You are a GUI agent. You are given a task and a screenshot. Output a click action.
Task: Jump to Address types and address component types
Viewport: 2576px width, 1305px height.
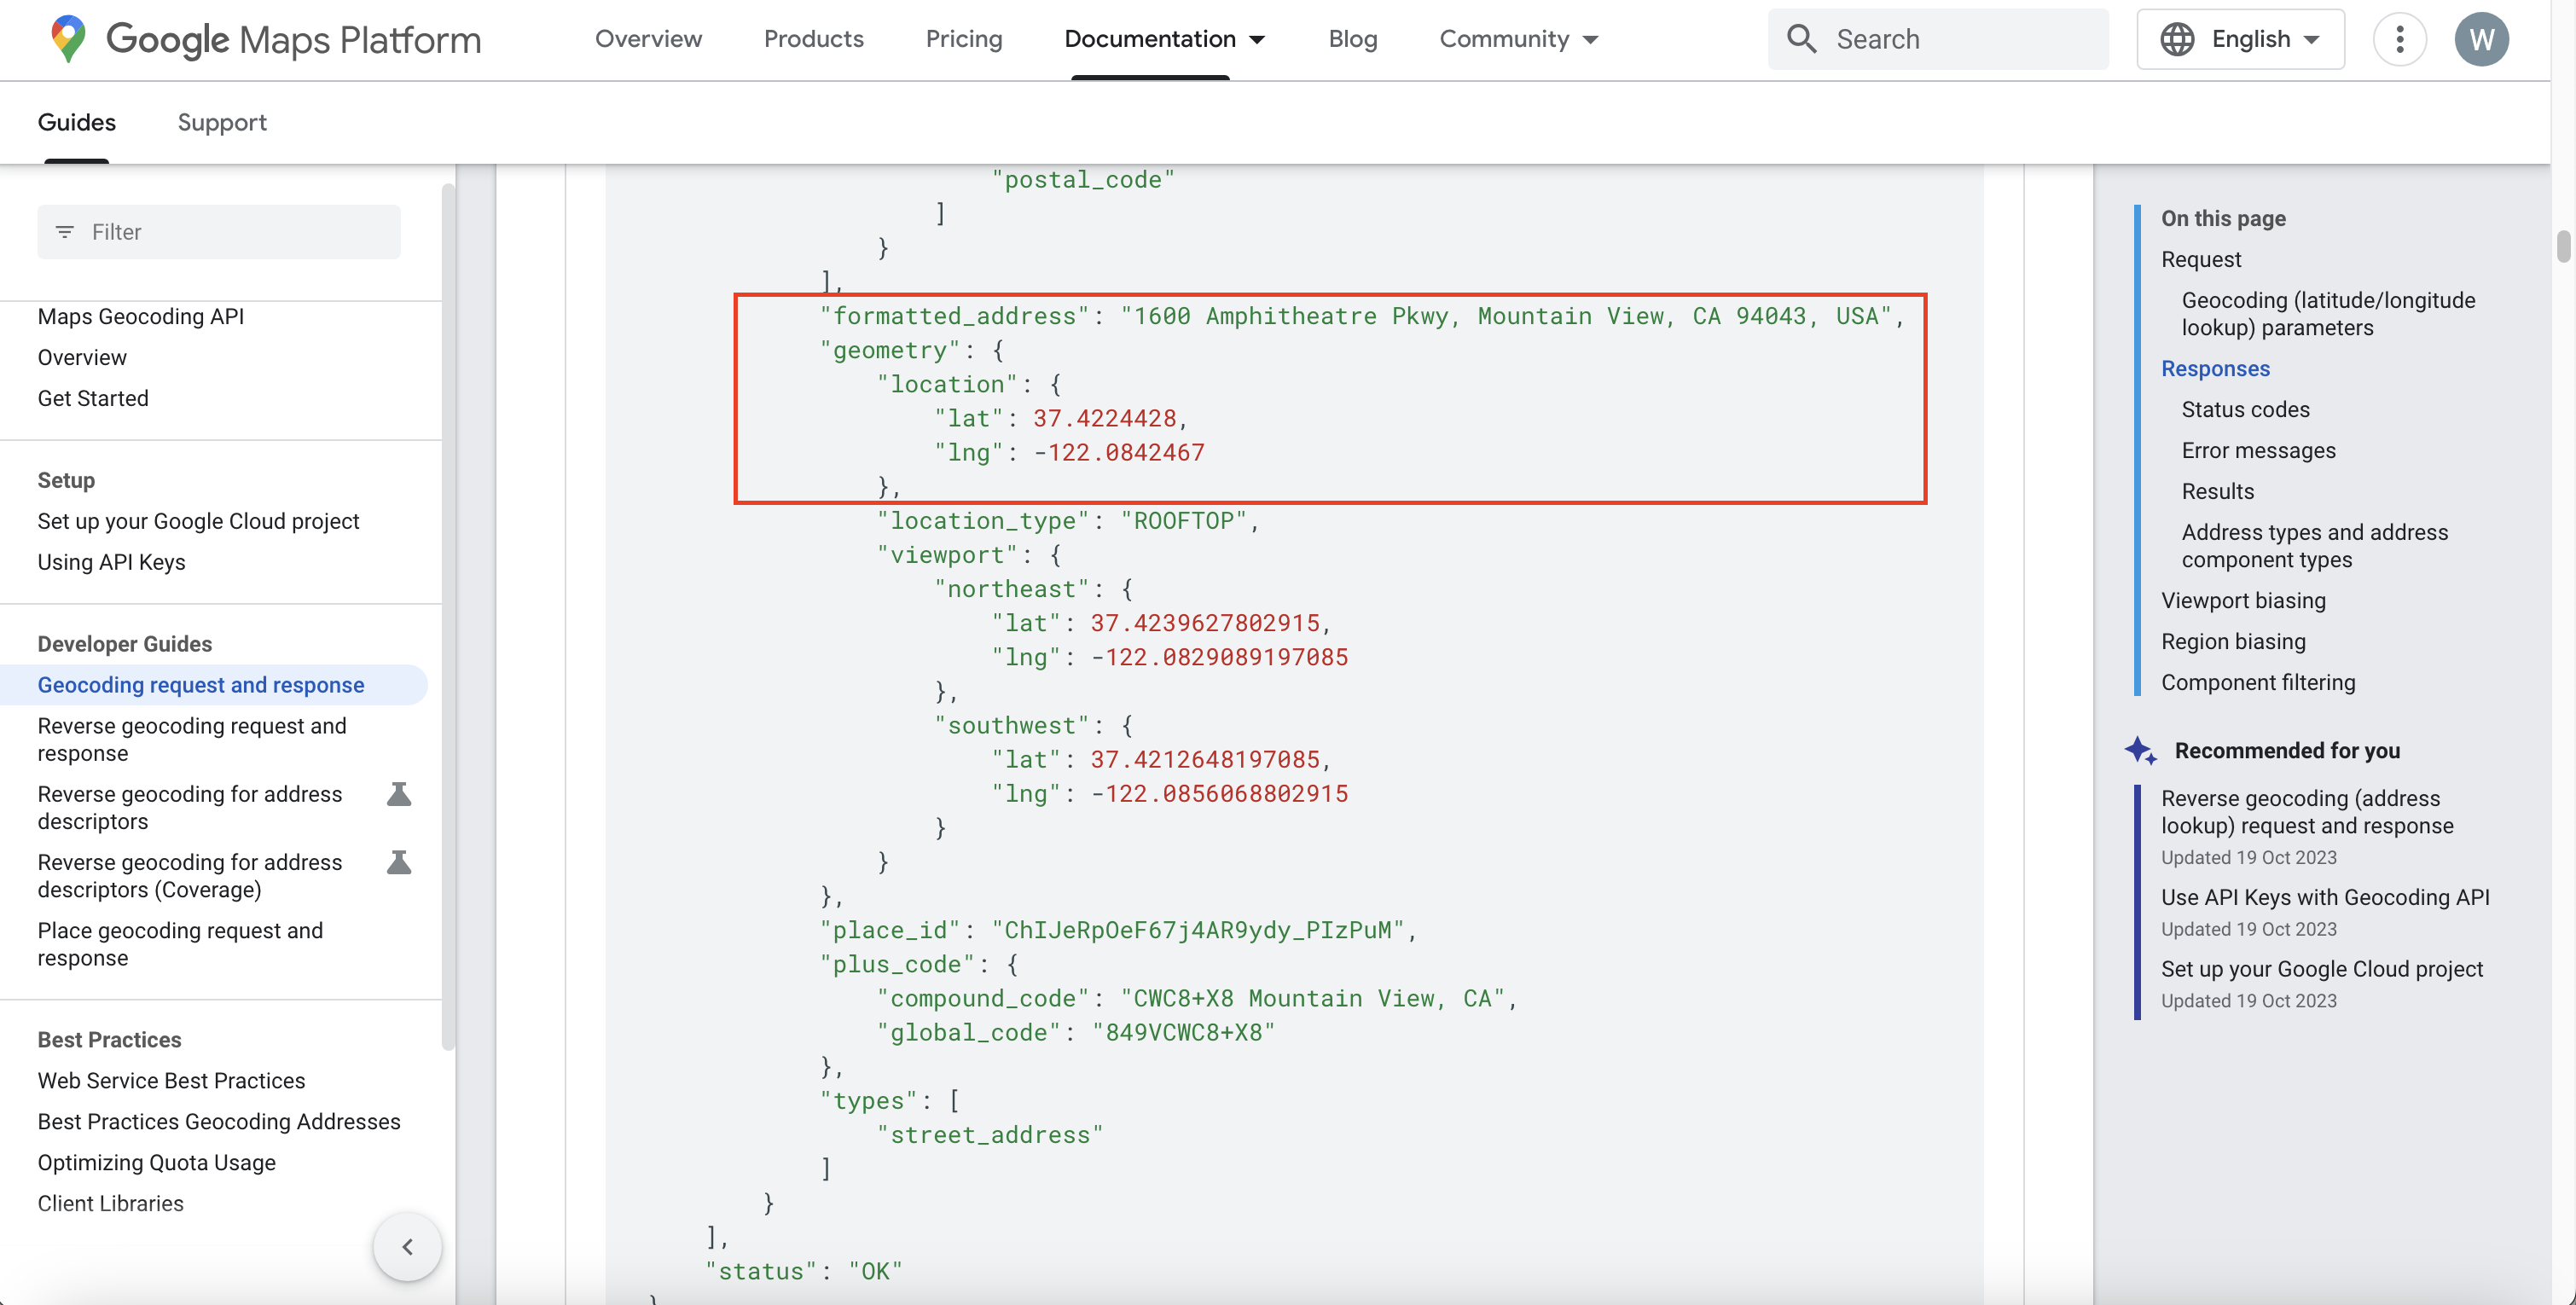(x=2314, y=545)
